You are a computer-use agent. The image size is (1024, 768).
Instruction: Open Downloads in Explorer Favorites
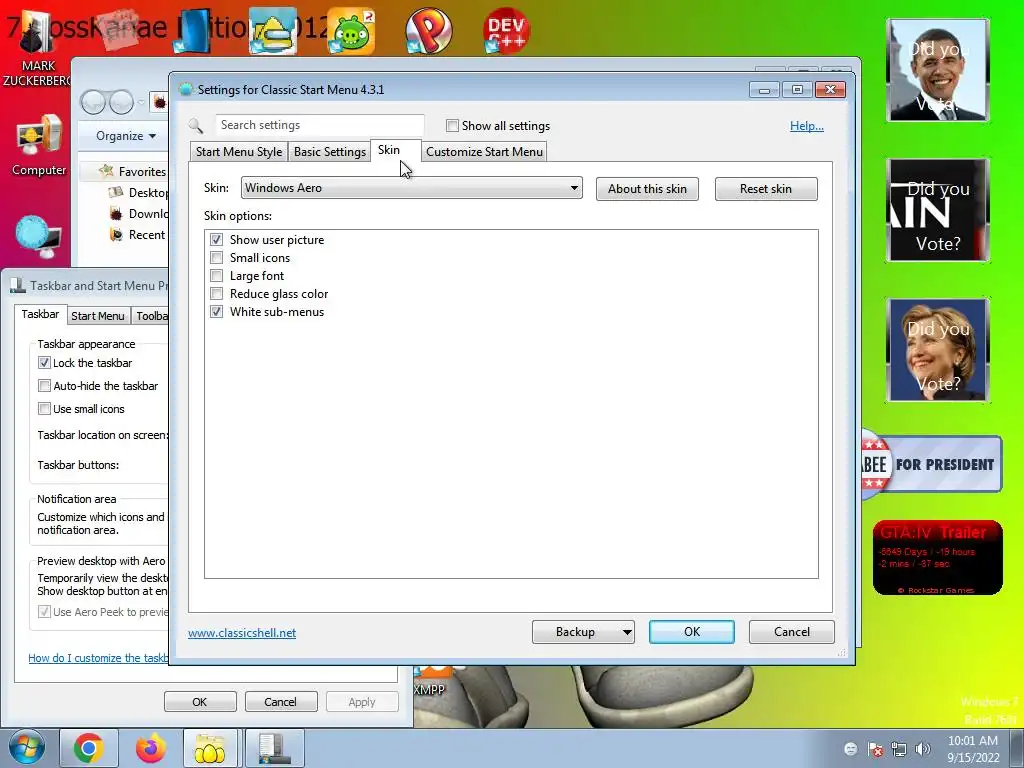pos(139,214)
